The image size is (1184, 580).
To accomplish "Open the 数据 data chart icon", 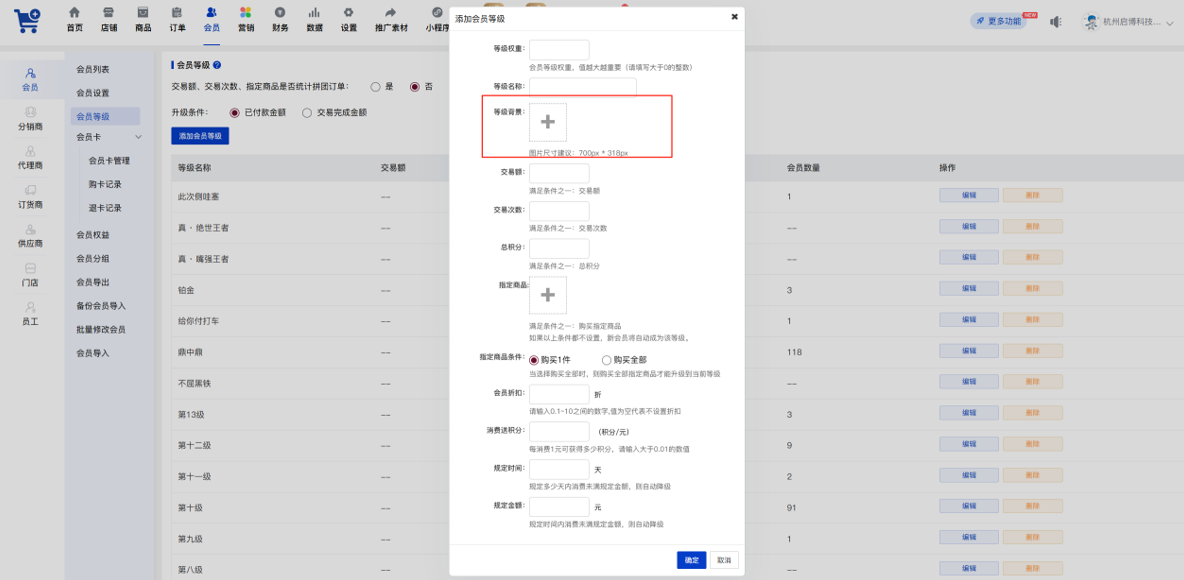I will [x=314, y=13].
